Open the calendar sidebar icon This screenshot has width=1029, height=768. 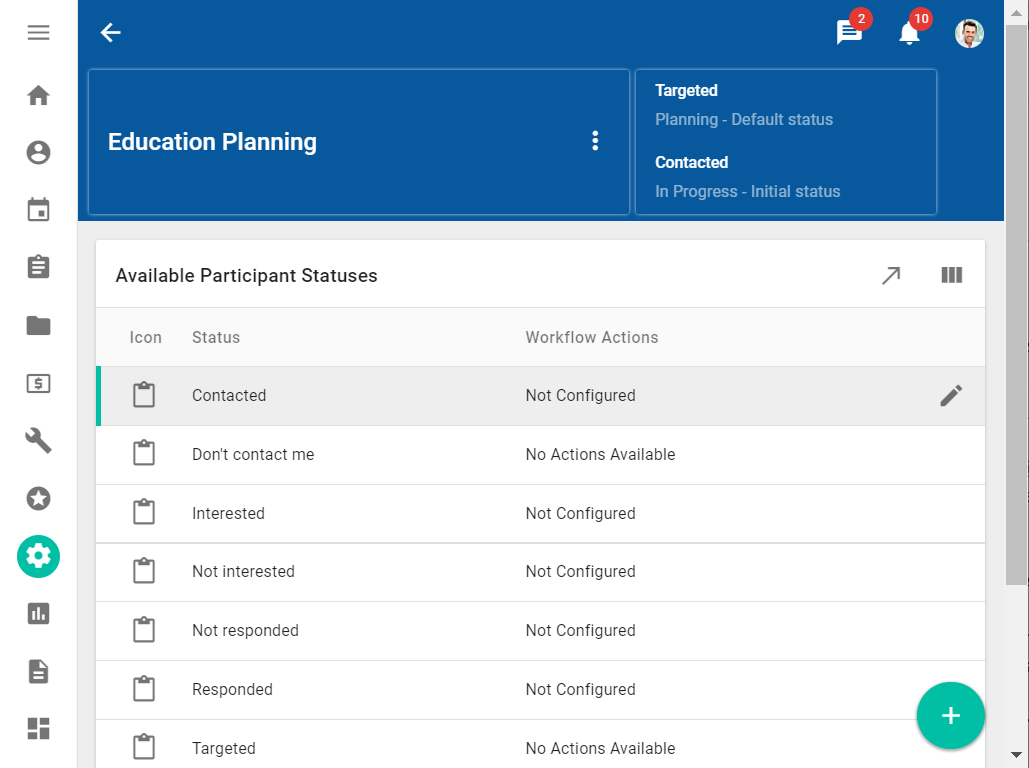coord(38,210)
